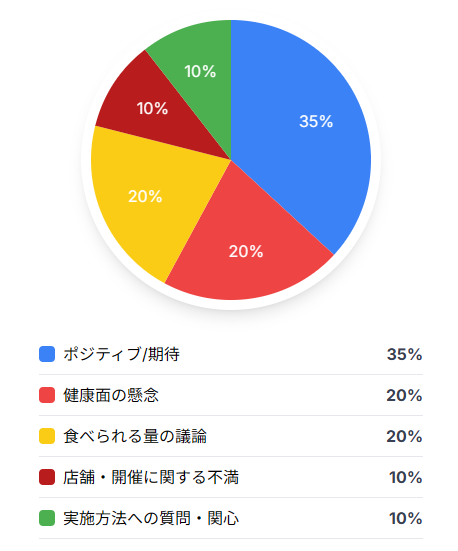Click the yellow swatch beside 食べられる量の議論
This screenshot has height=551, width=458.
click(47, 436)
